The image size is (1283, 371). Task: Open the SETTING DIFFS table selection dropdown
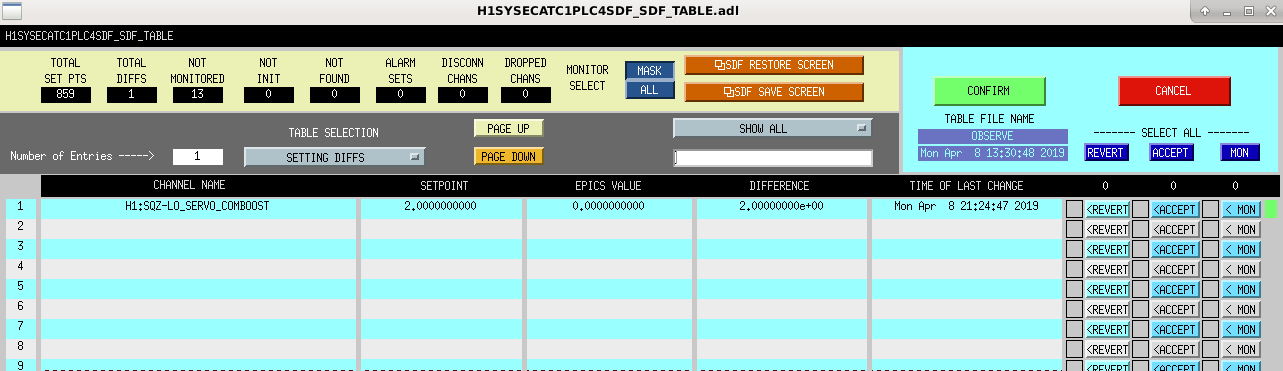[x=334, y=157]
